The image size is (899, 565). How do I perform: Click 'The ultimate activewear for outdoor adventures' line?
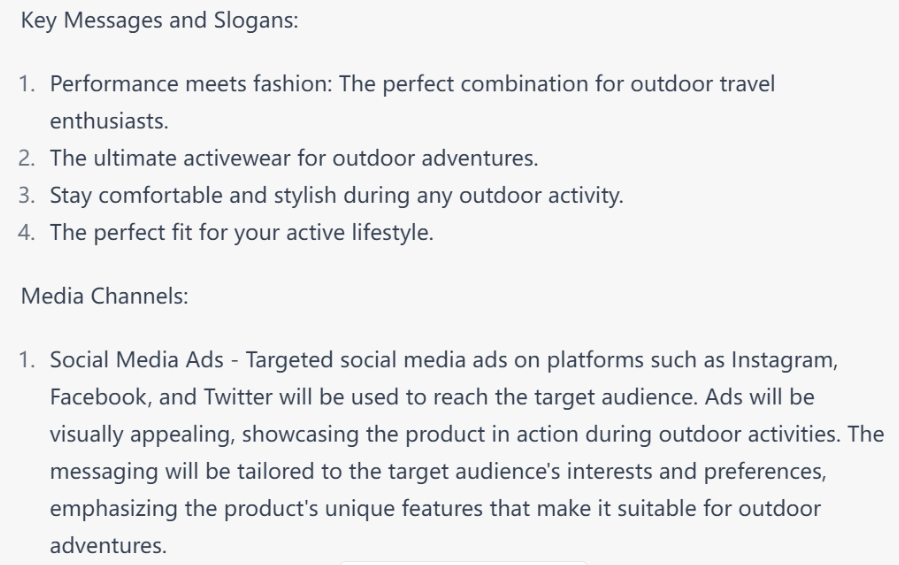294,158
